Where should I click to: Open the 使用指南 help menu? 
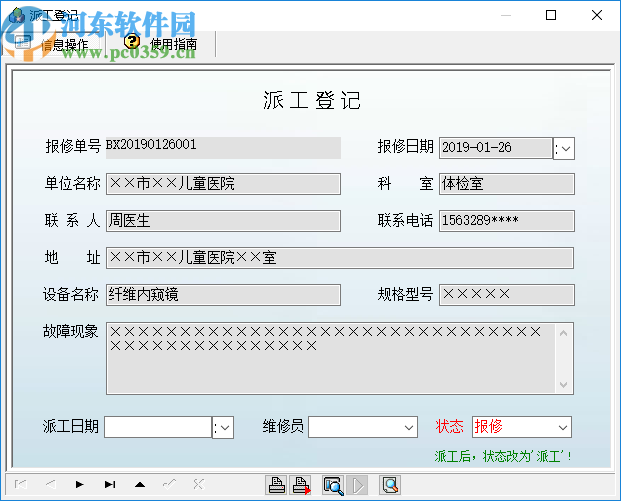tap(161, 43)
